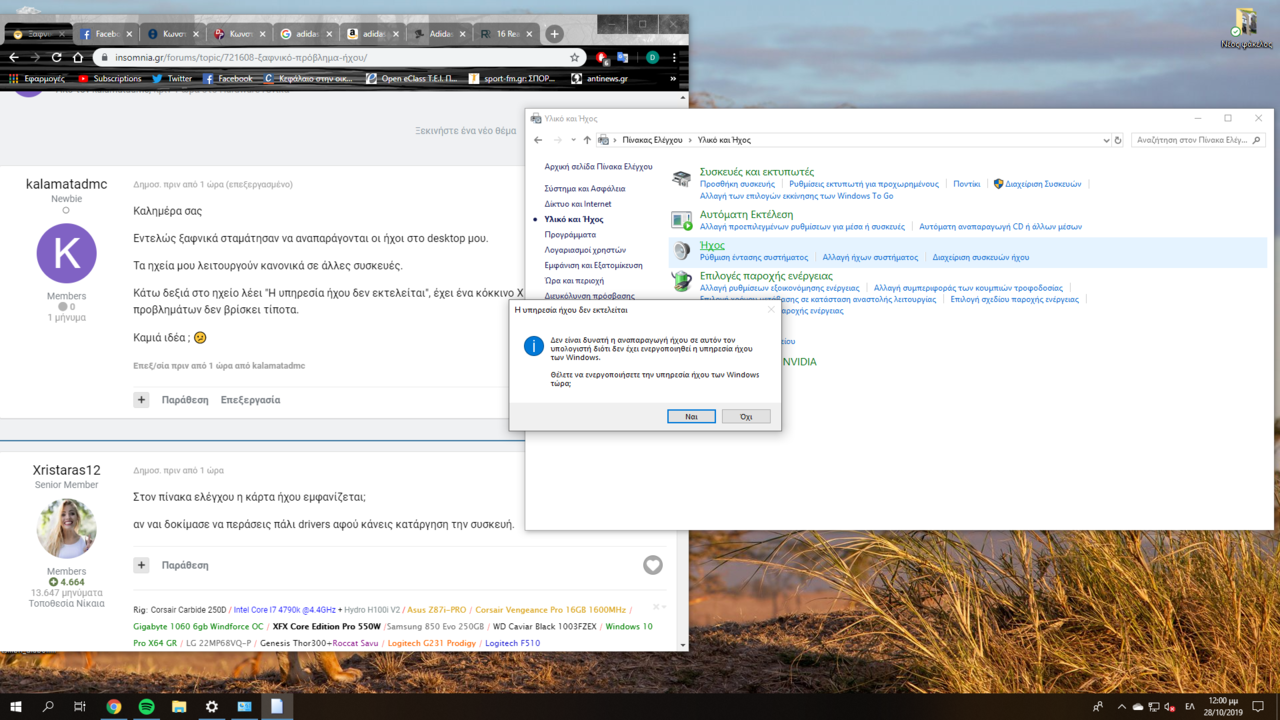
Task: Click the Αυτόματη Εκτέλεση icon
Action: (682, 220)
